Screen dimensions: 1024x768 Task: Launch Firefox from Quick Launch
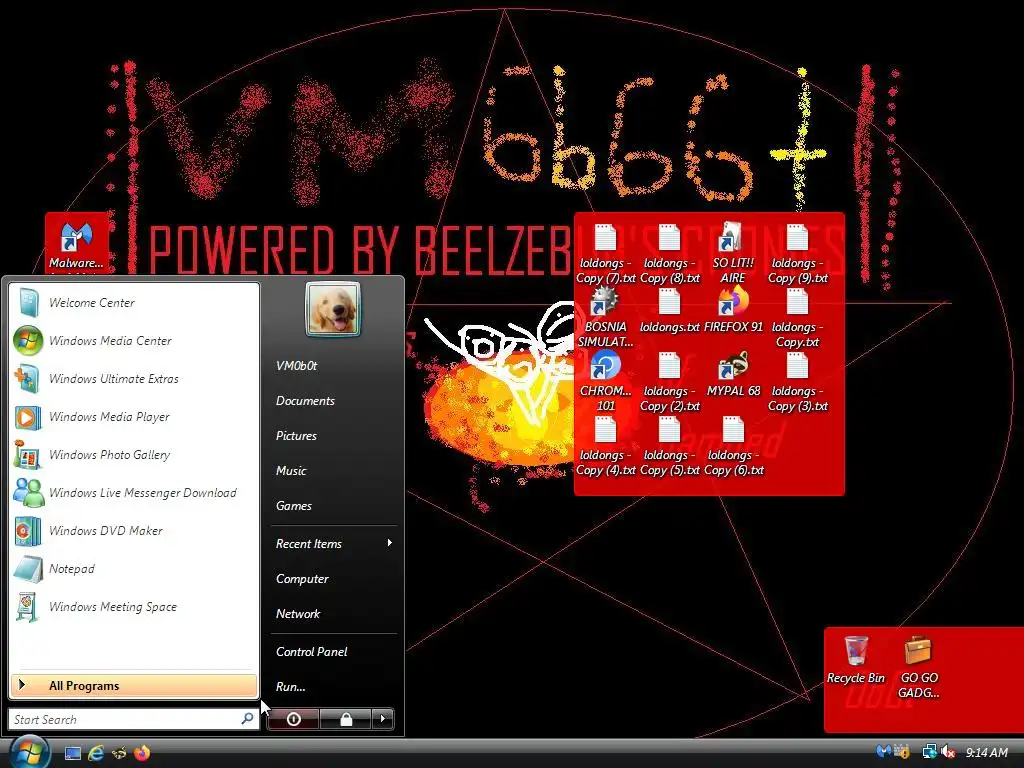click(142, 753)
